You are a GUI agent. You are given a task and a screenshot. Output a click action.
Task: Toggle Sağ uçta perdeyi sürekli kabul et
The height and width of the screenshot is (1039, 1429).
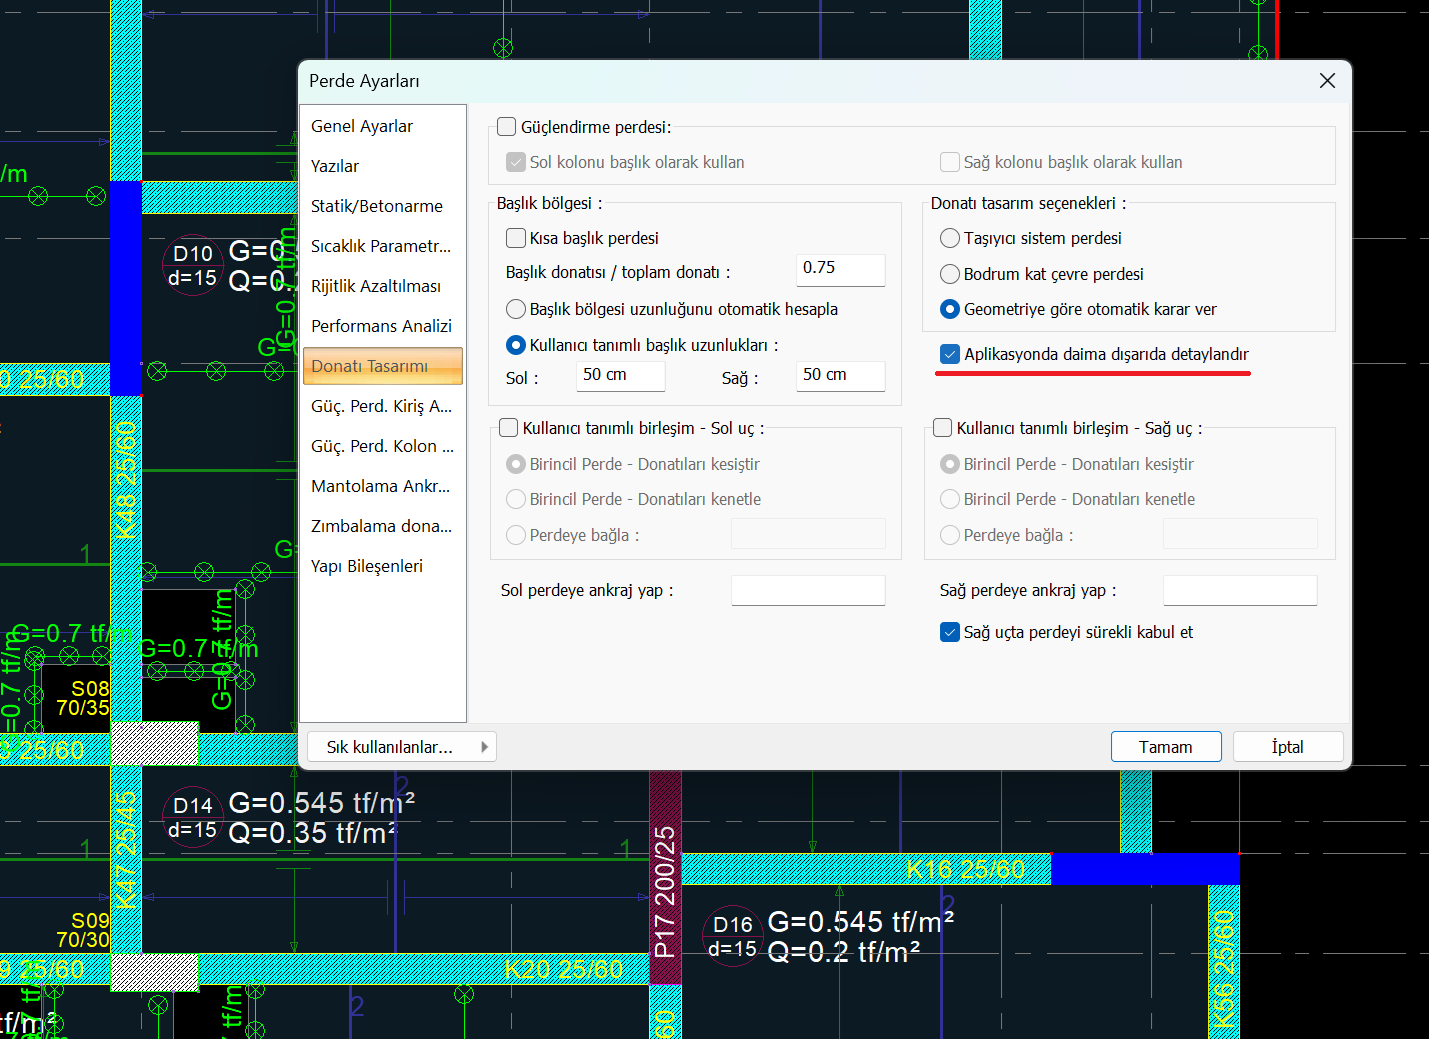point(950,632)
